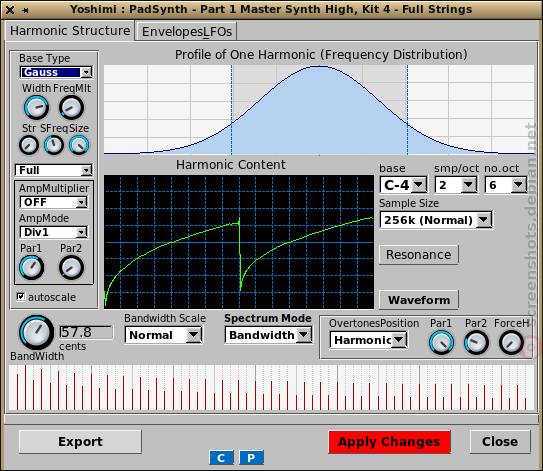Open the Resonance editor button
Image resolution: width=543 pixels, height=471 pixels.
pyautogui.click(x=419, y=255)
